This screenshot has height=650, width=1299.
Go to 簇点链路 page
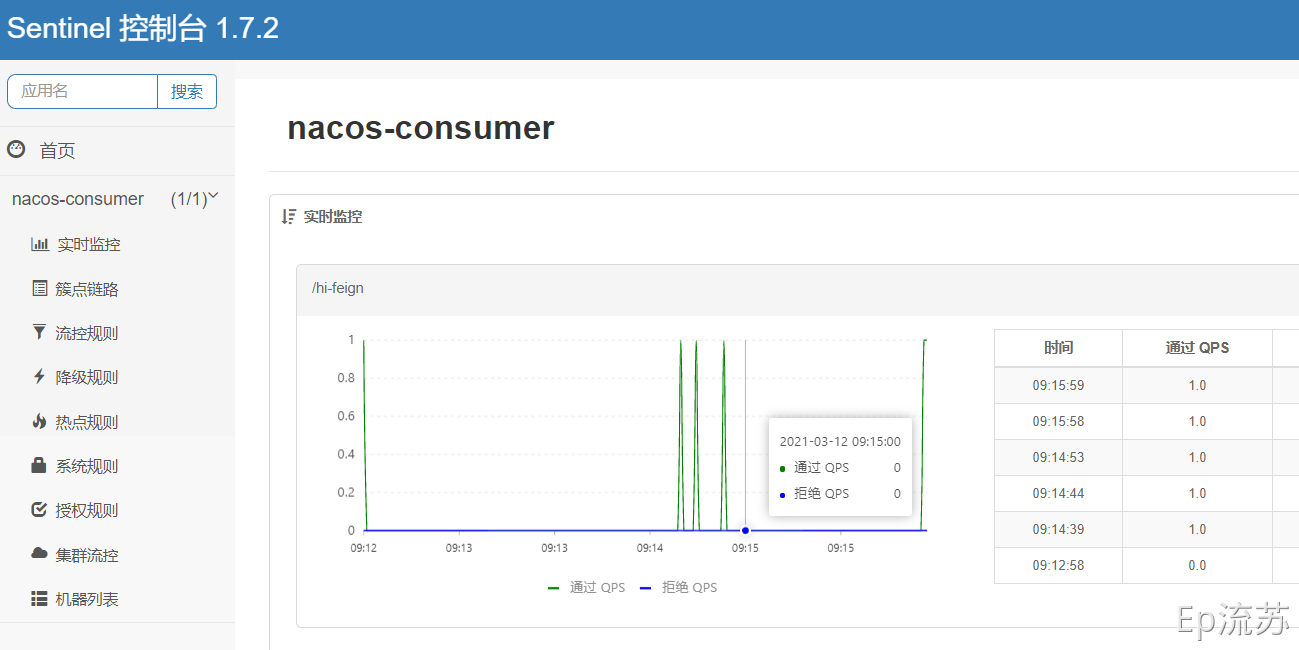87,289
